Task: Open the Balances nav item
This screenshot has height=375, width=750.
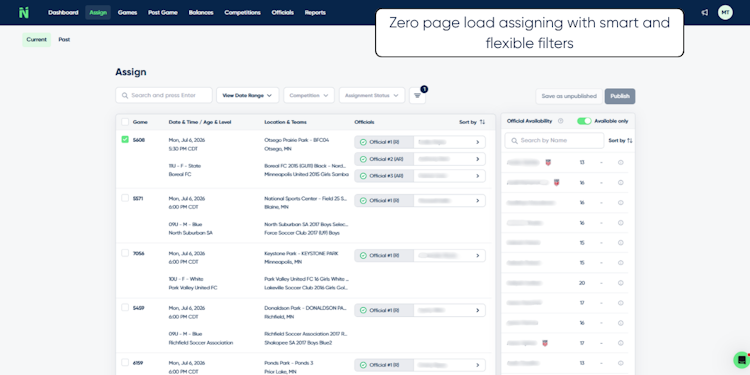Action: (x=201, y=12)
